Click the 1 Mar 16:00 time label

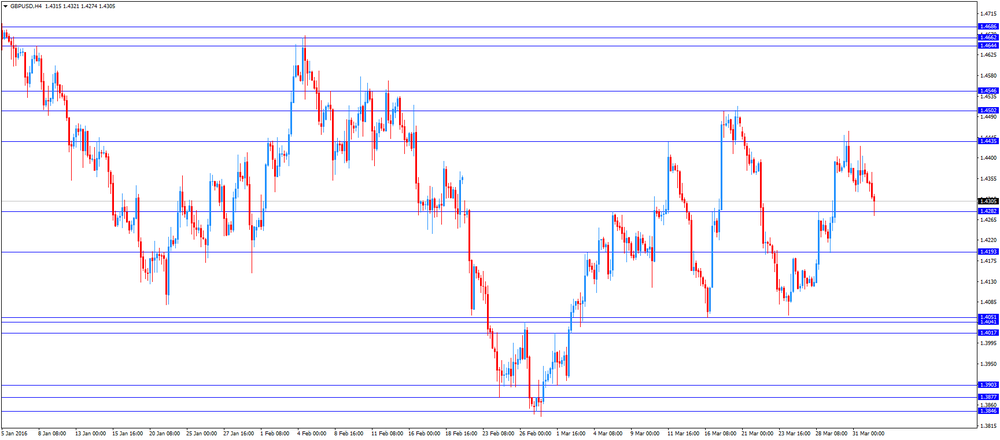[x=571, y=434]
